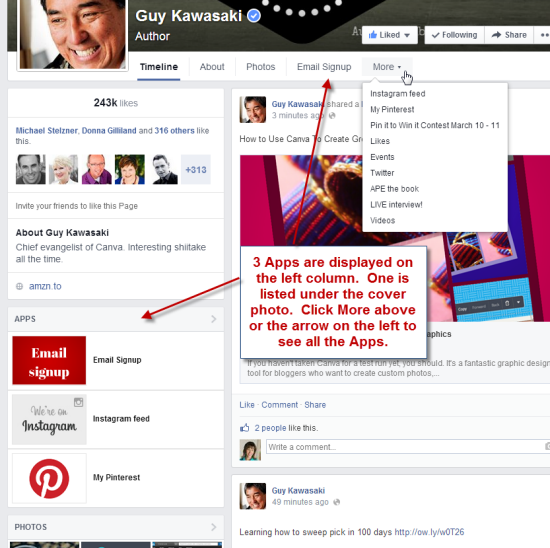This screenshot has width=550, height=548.
Task: Click the globe icon beside 3 minutes ago
Action: [x=332, y=115]
